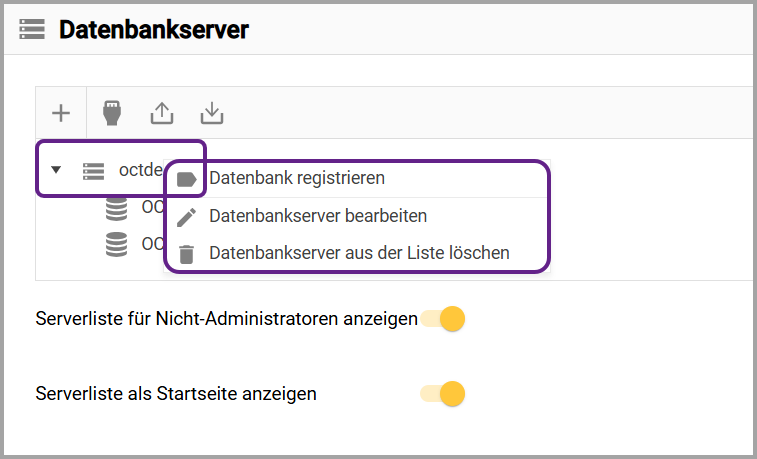The height and width of the screenshot is (459, 757).
Task: Click the download arrow icon in the toolbar
Action: click(x=211, y=113)
